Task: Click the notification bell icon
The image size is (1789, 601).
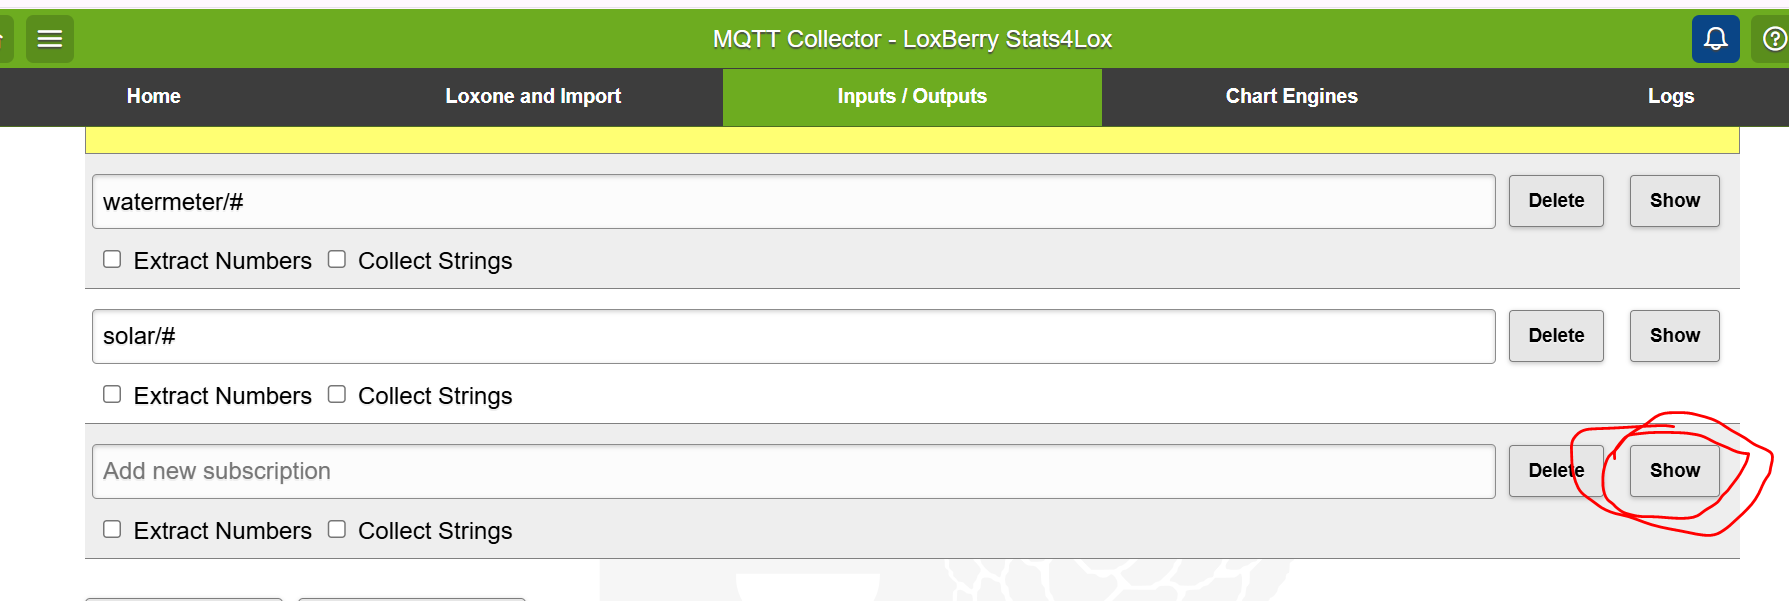Action: point(1715,39)
